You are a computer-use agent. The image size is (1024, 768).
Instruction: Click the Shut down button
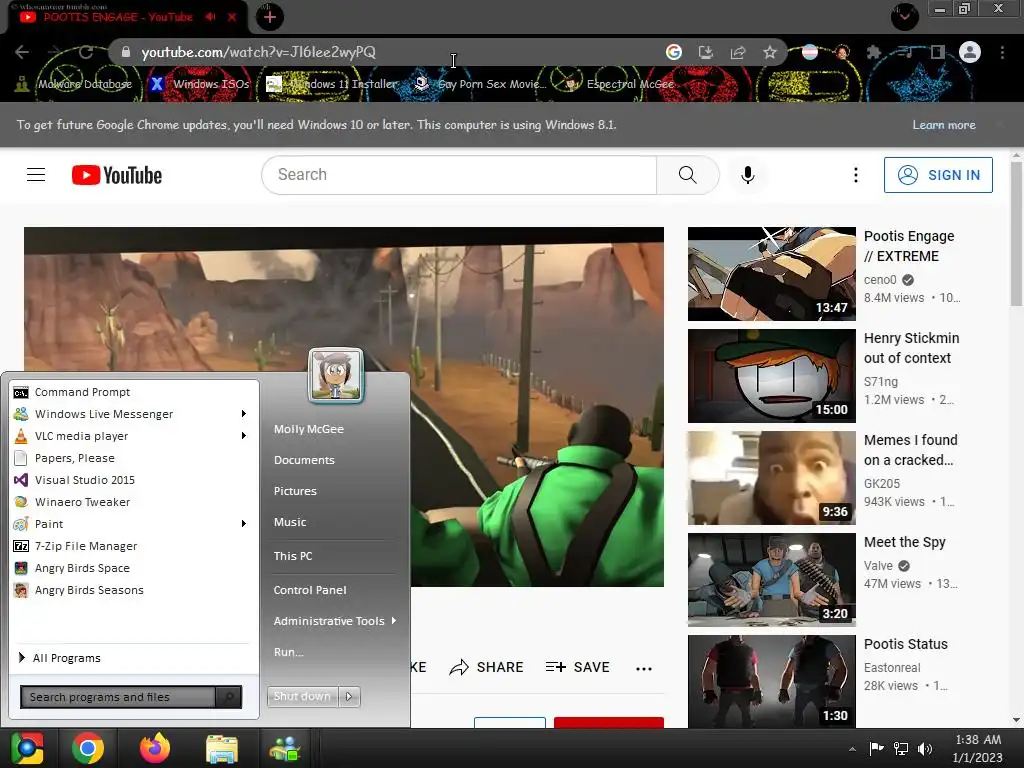click(302, 697)
